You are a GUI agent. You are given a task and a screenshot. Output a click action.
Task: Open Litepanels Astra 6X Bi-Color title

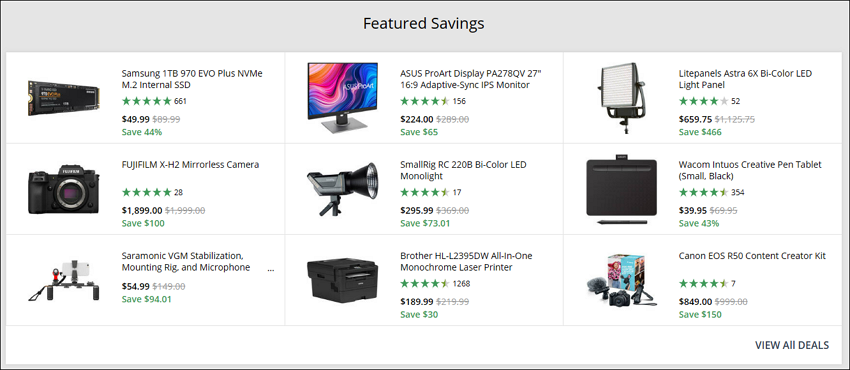coord(745,79)
